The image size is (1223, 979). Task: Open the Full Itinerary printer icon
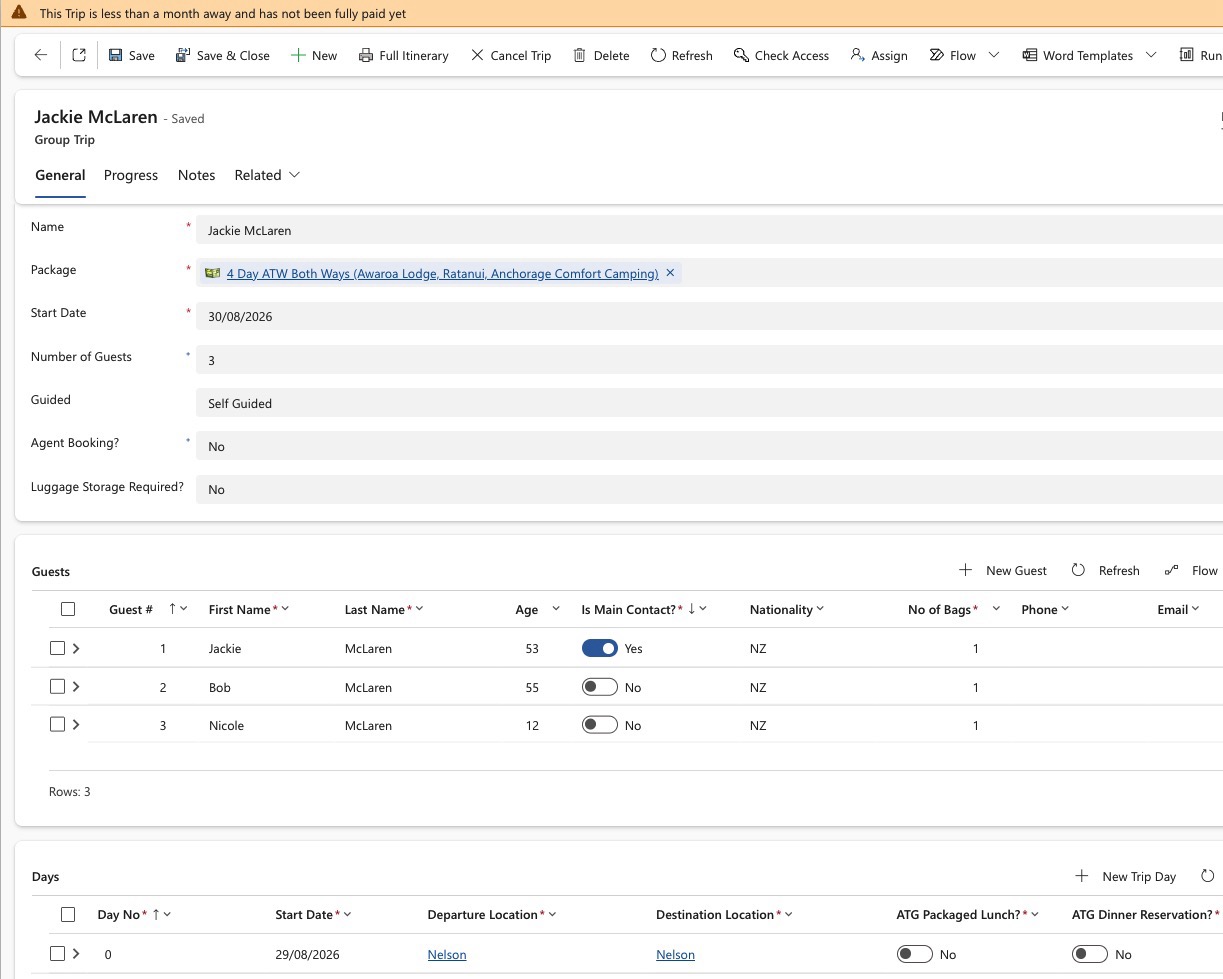[366, 55]
